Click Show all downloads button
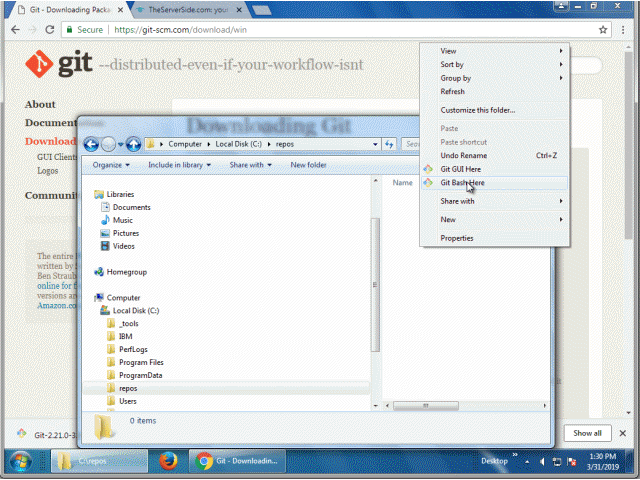Viewport: 640px width, 480px height. 587,433
